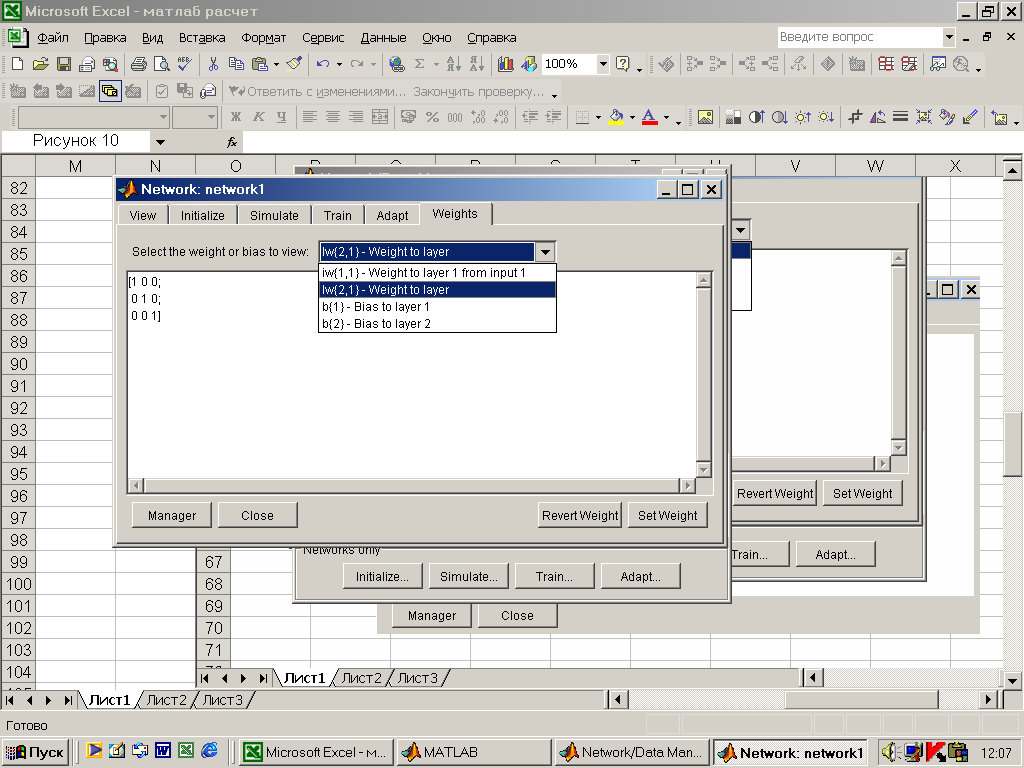This screenshot has height=768, width=1024.
Task: Click the Insert Hyperlink globe icon
Action: coord(396,63)
